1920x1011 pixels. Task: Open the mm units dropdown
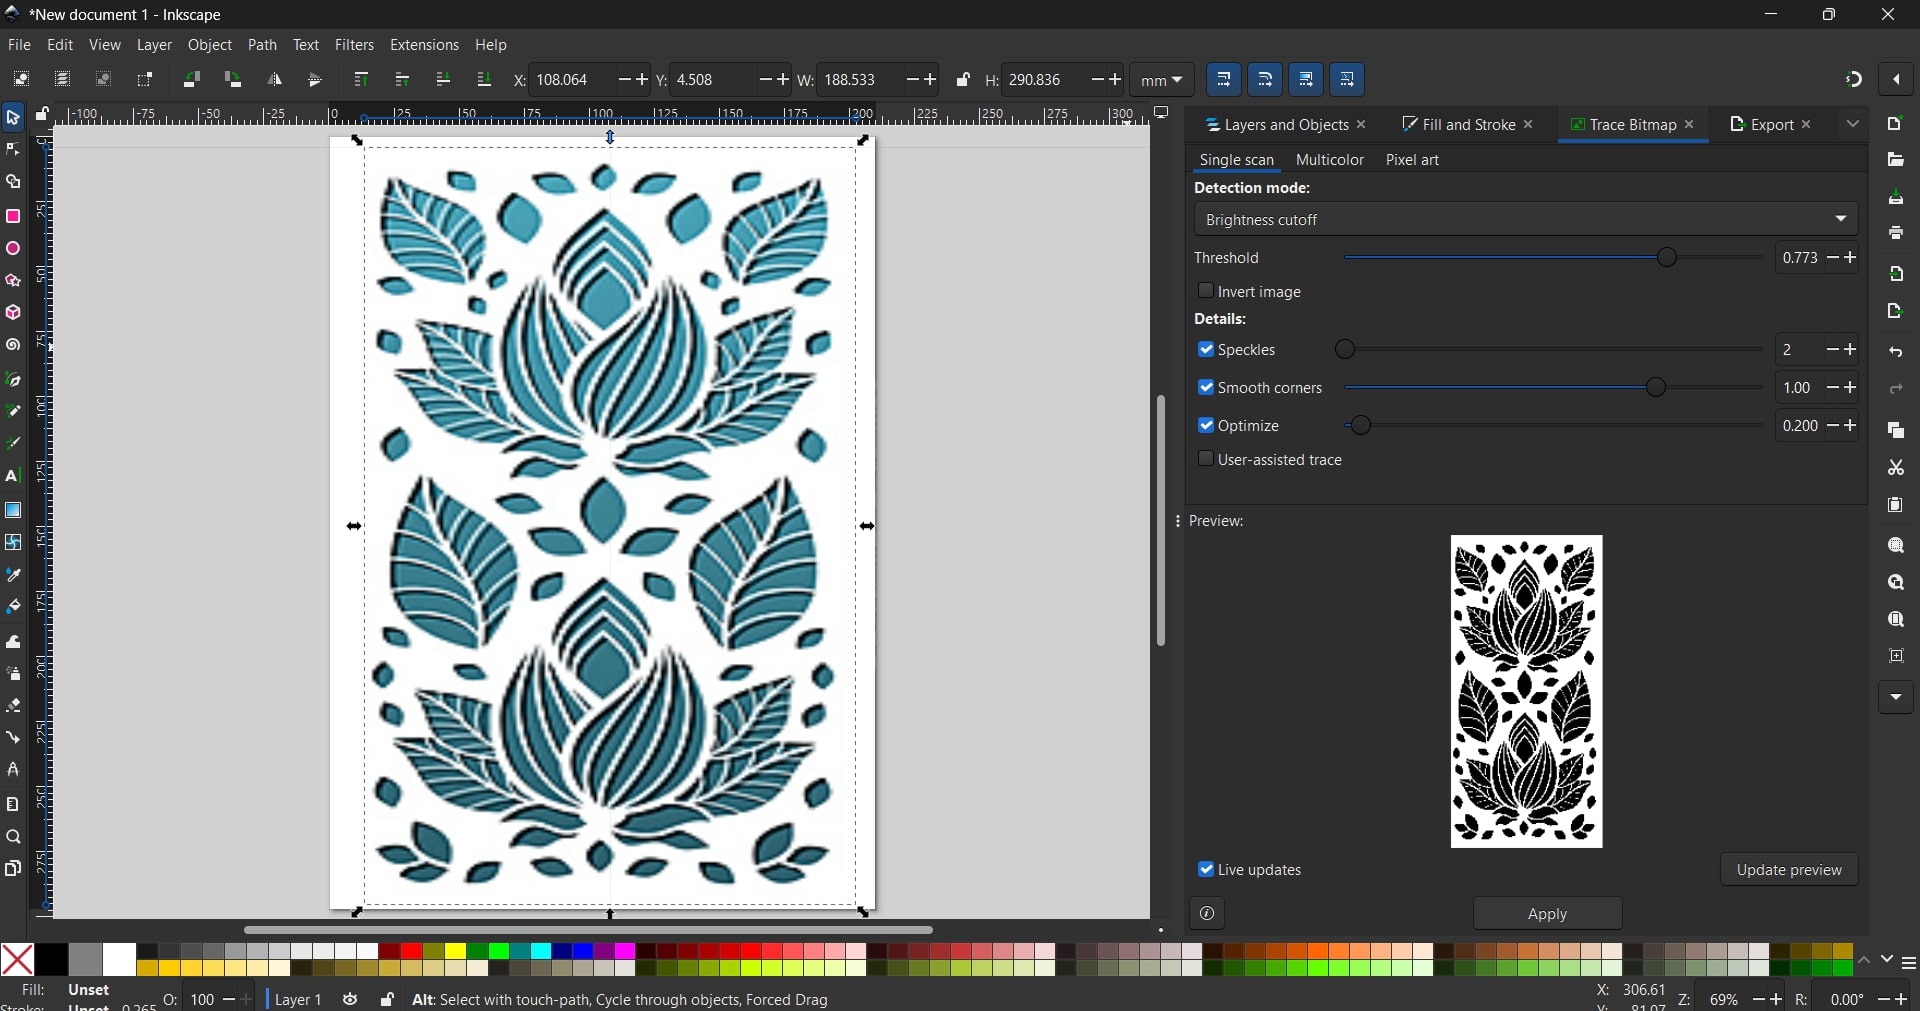click(x=1162, y=80)
